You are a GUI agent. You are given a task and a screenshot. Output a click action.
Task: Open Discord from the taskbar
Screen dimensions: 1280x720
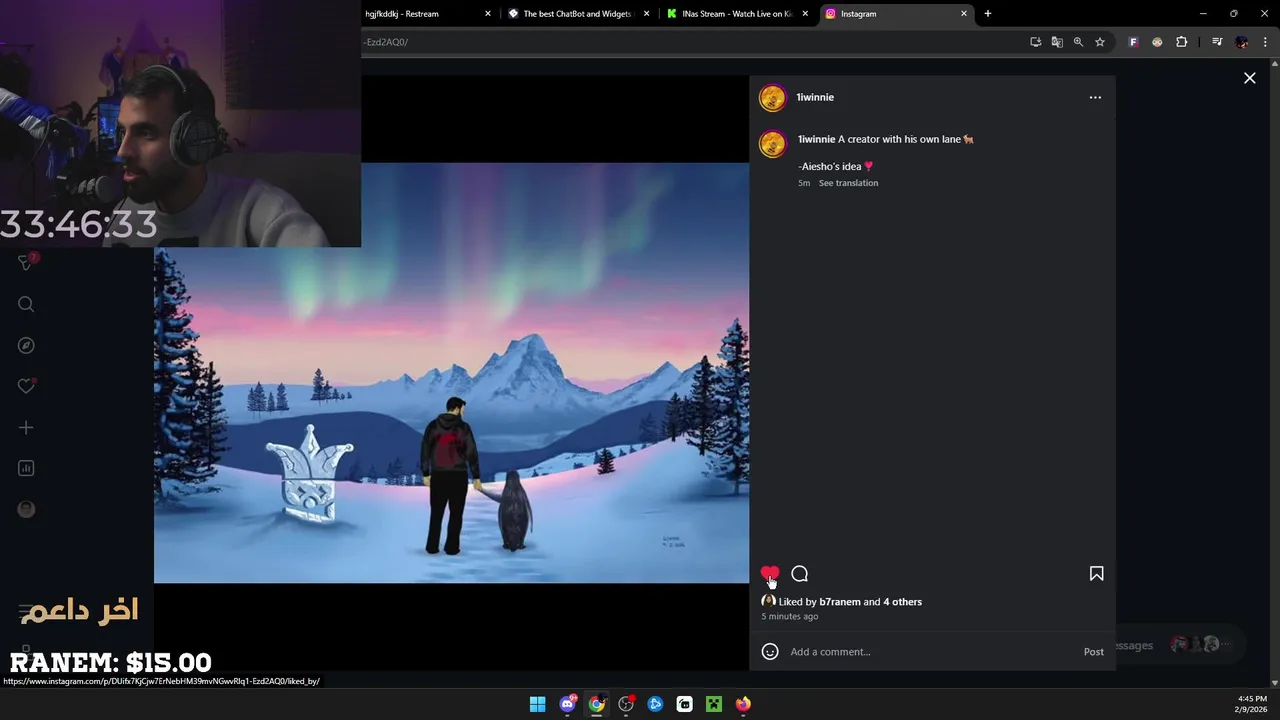click(567, 704)
